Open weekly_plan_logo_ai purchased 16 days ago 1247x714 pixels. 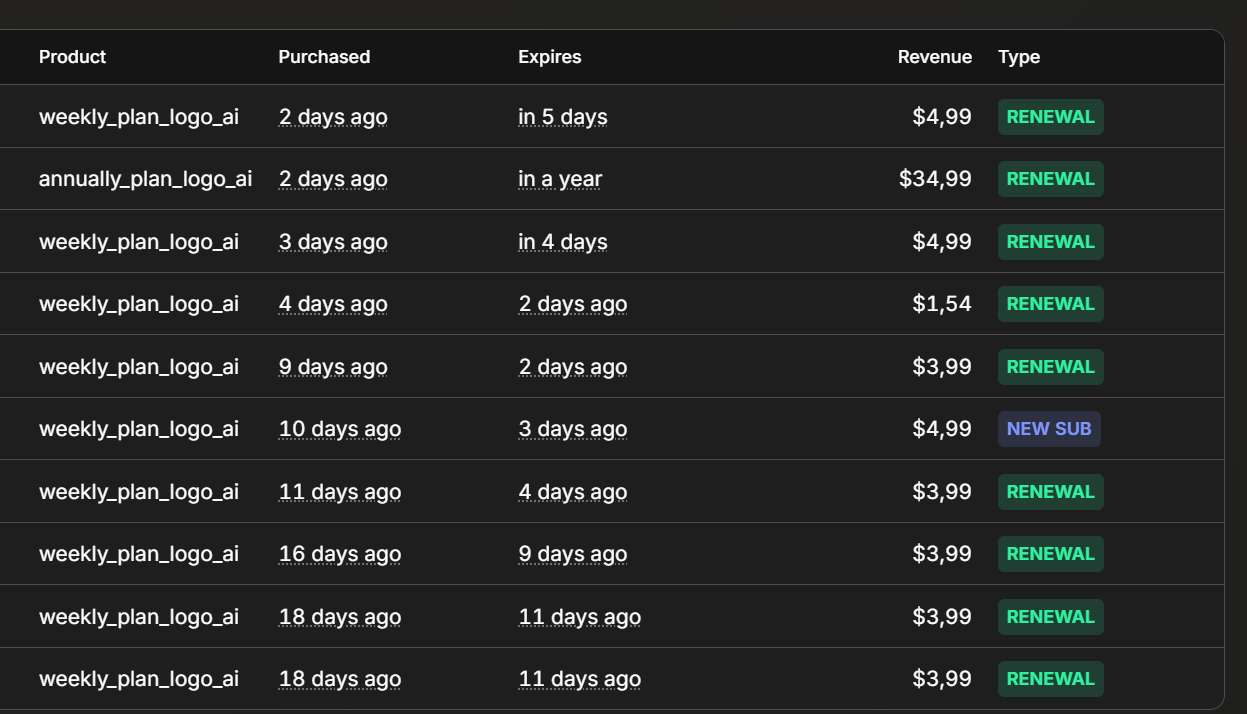pyautogui.click(x=139, y=554)
